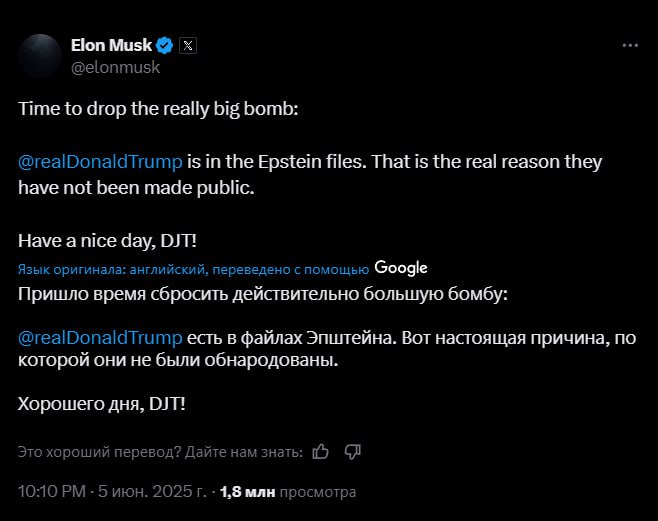The image size is (658, 521).
Task: Click the X affiliation badge icon
Action: [189, 45]
